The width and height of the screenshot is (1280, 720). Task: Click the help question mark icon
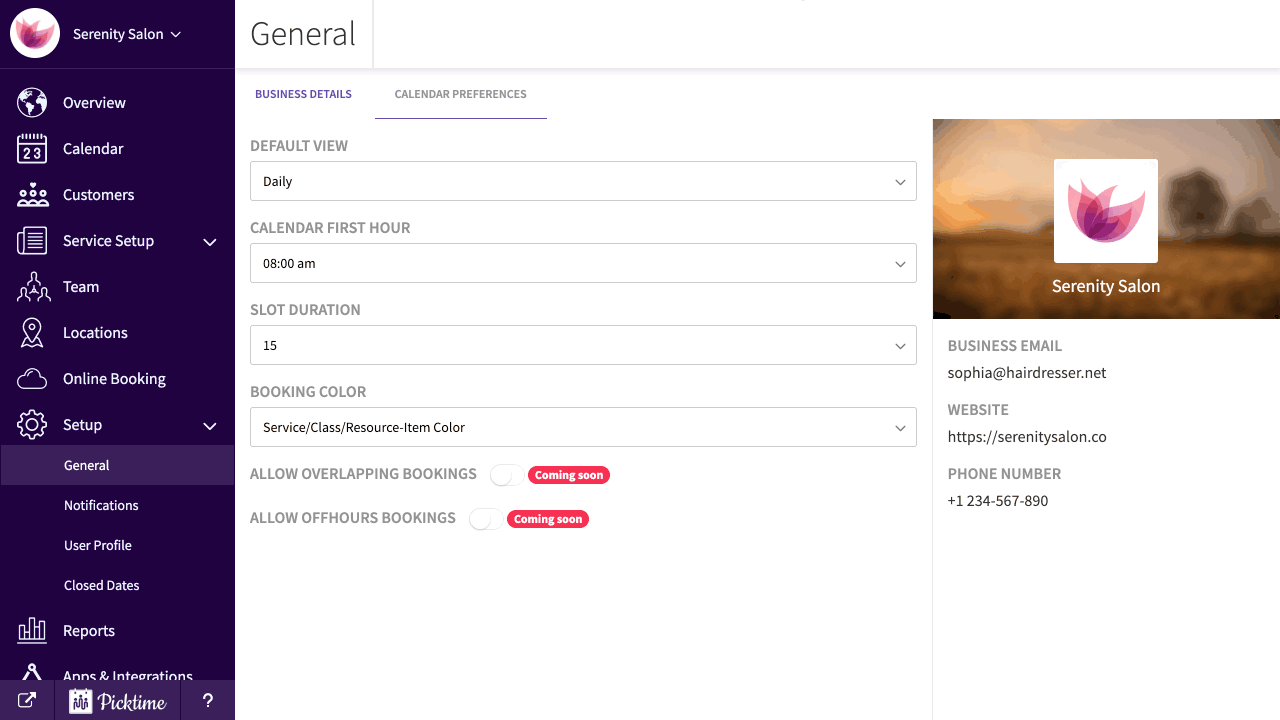[208, 701]
